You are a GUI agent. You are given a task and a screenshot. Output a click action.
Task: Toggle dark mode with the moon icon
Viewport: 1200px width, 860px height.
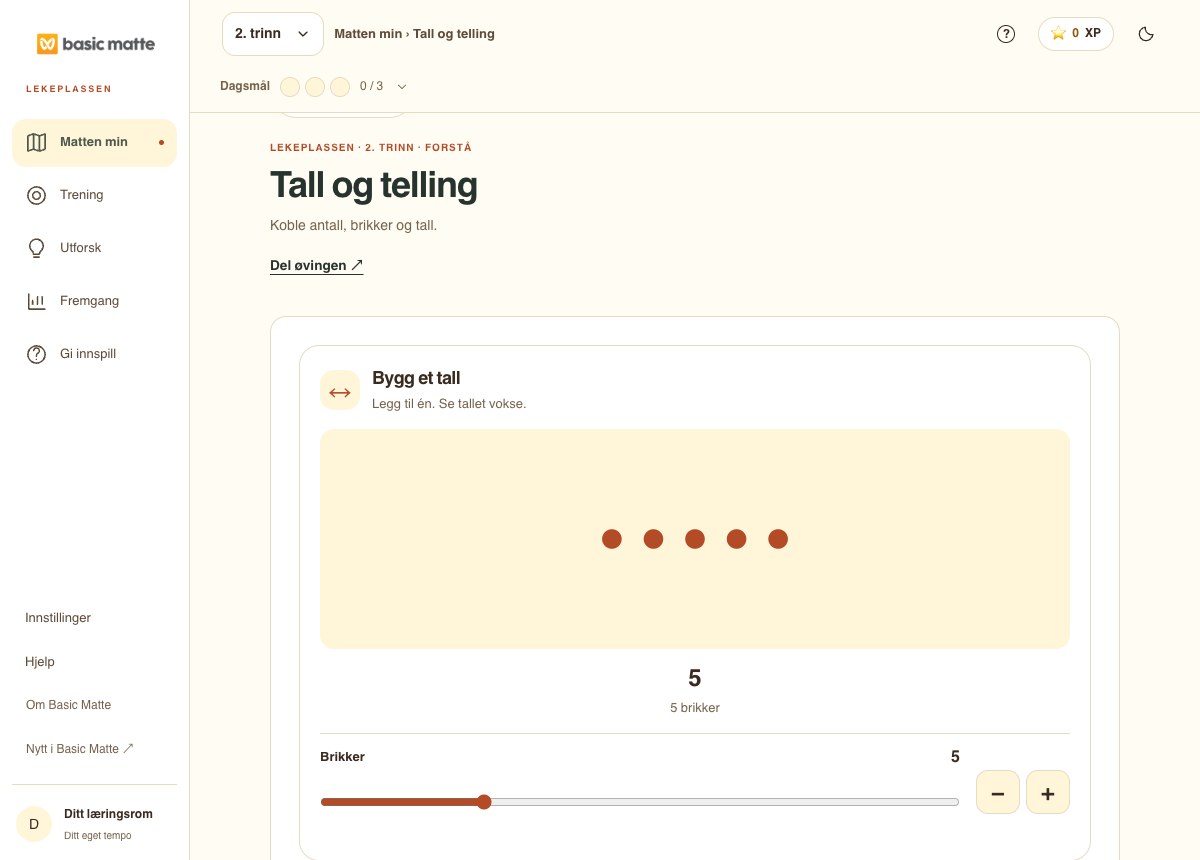(x=1147, y=34)
